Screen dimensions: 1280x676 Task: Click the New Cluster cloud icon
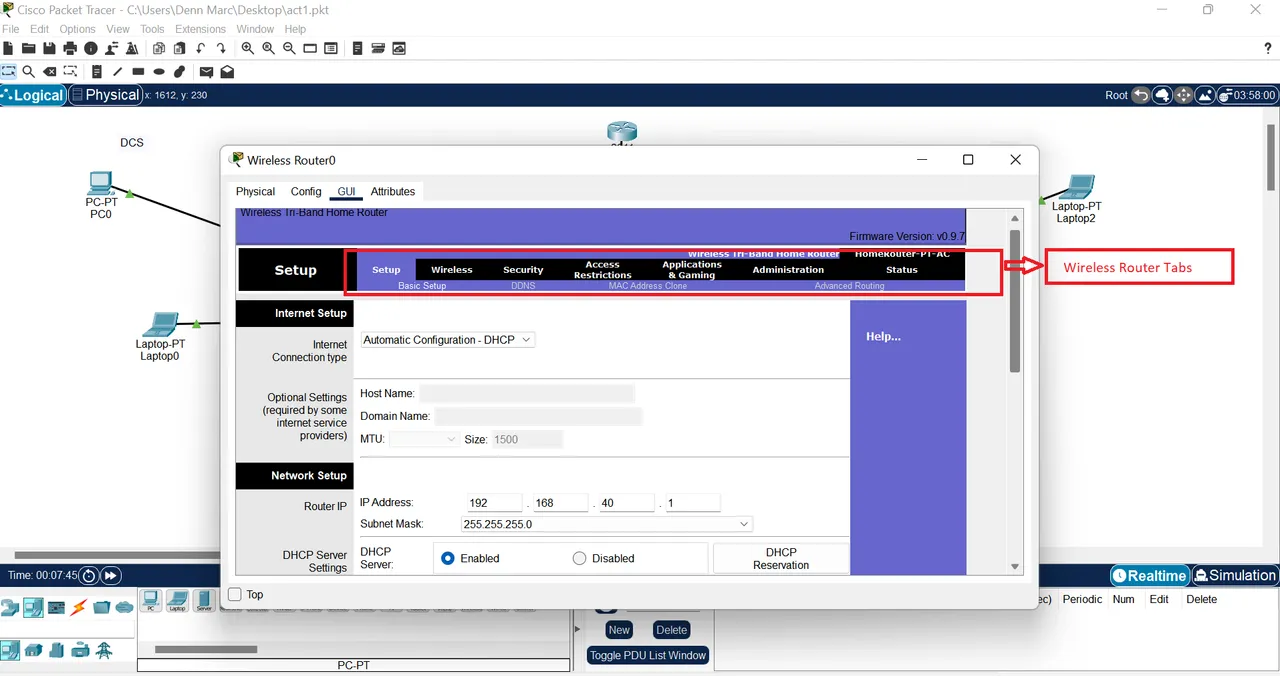point(1163,95)
